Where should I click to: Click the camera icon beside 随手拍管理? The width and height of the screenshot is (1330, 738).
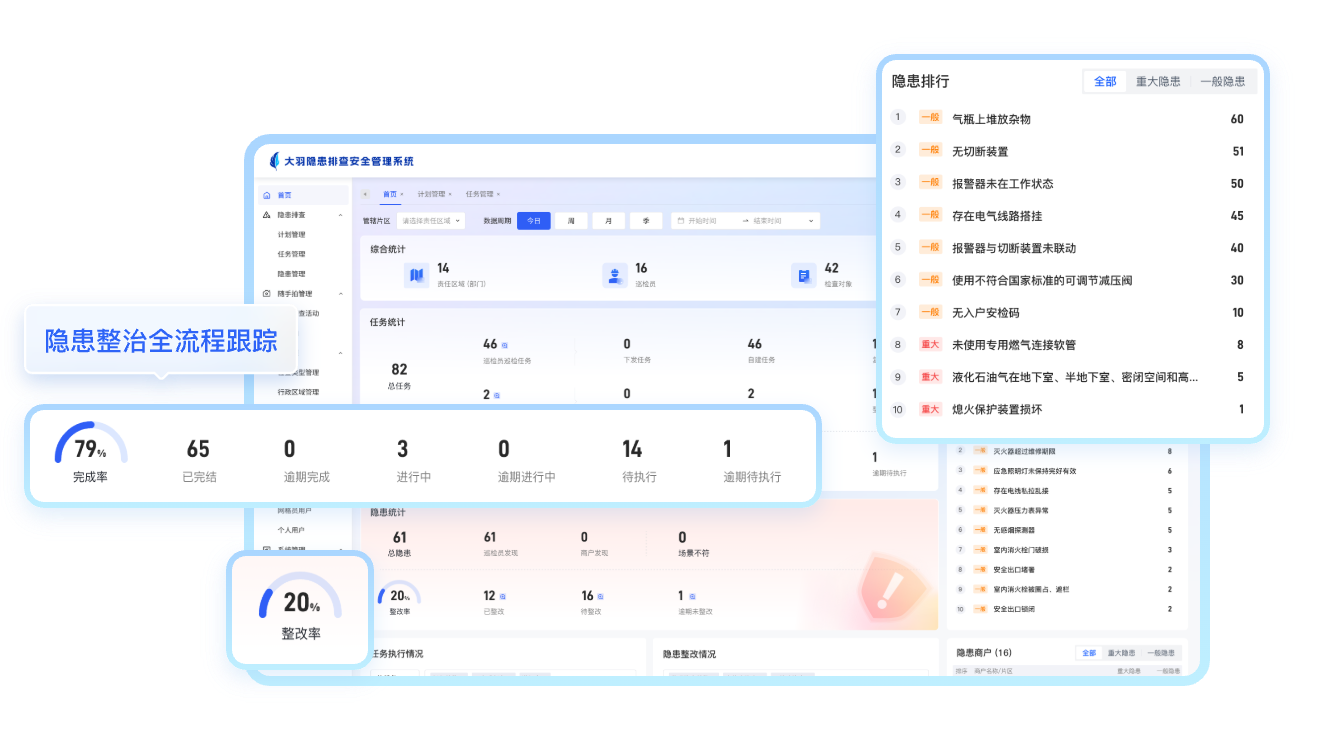pos(266,294)
